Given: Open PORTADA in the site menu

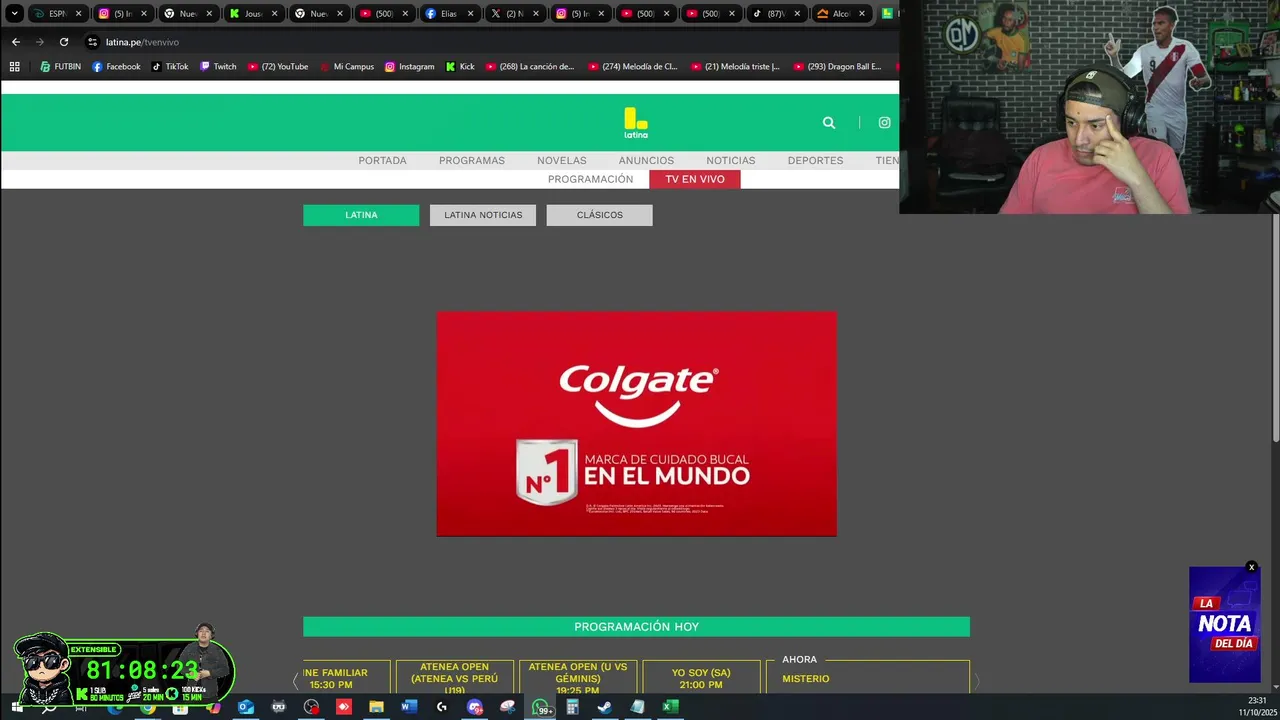Looking at the screenshot, I should point(383,160).
